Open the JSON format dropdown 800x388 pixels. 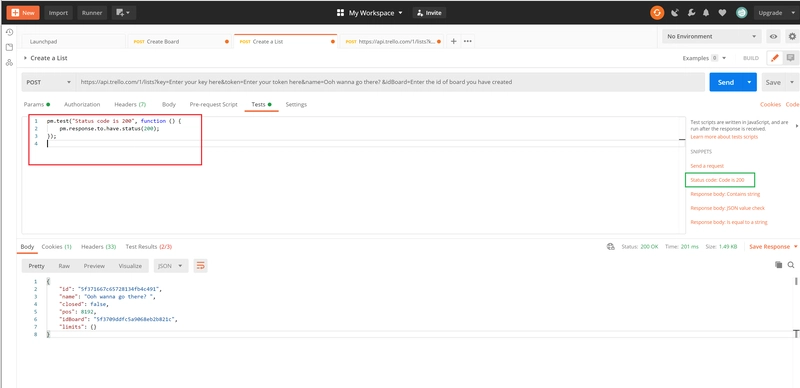(x=171, y=265)
